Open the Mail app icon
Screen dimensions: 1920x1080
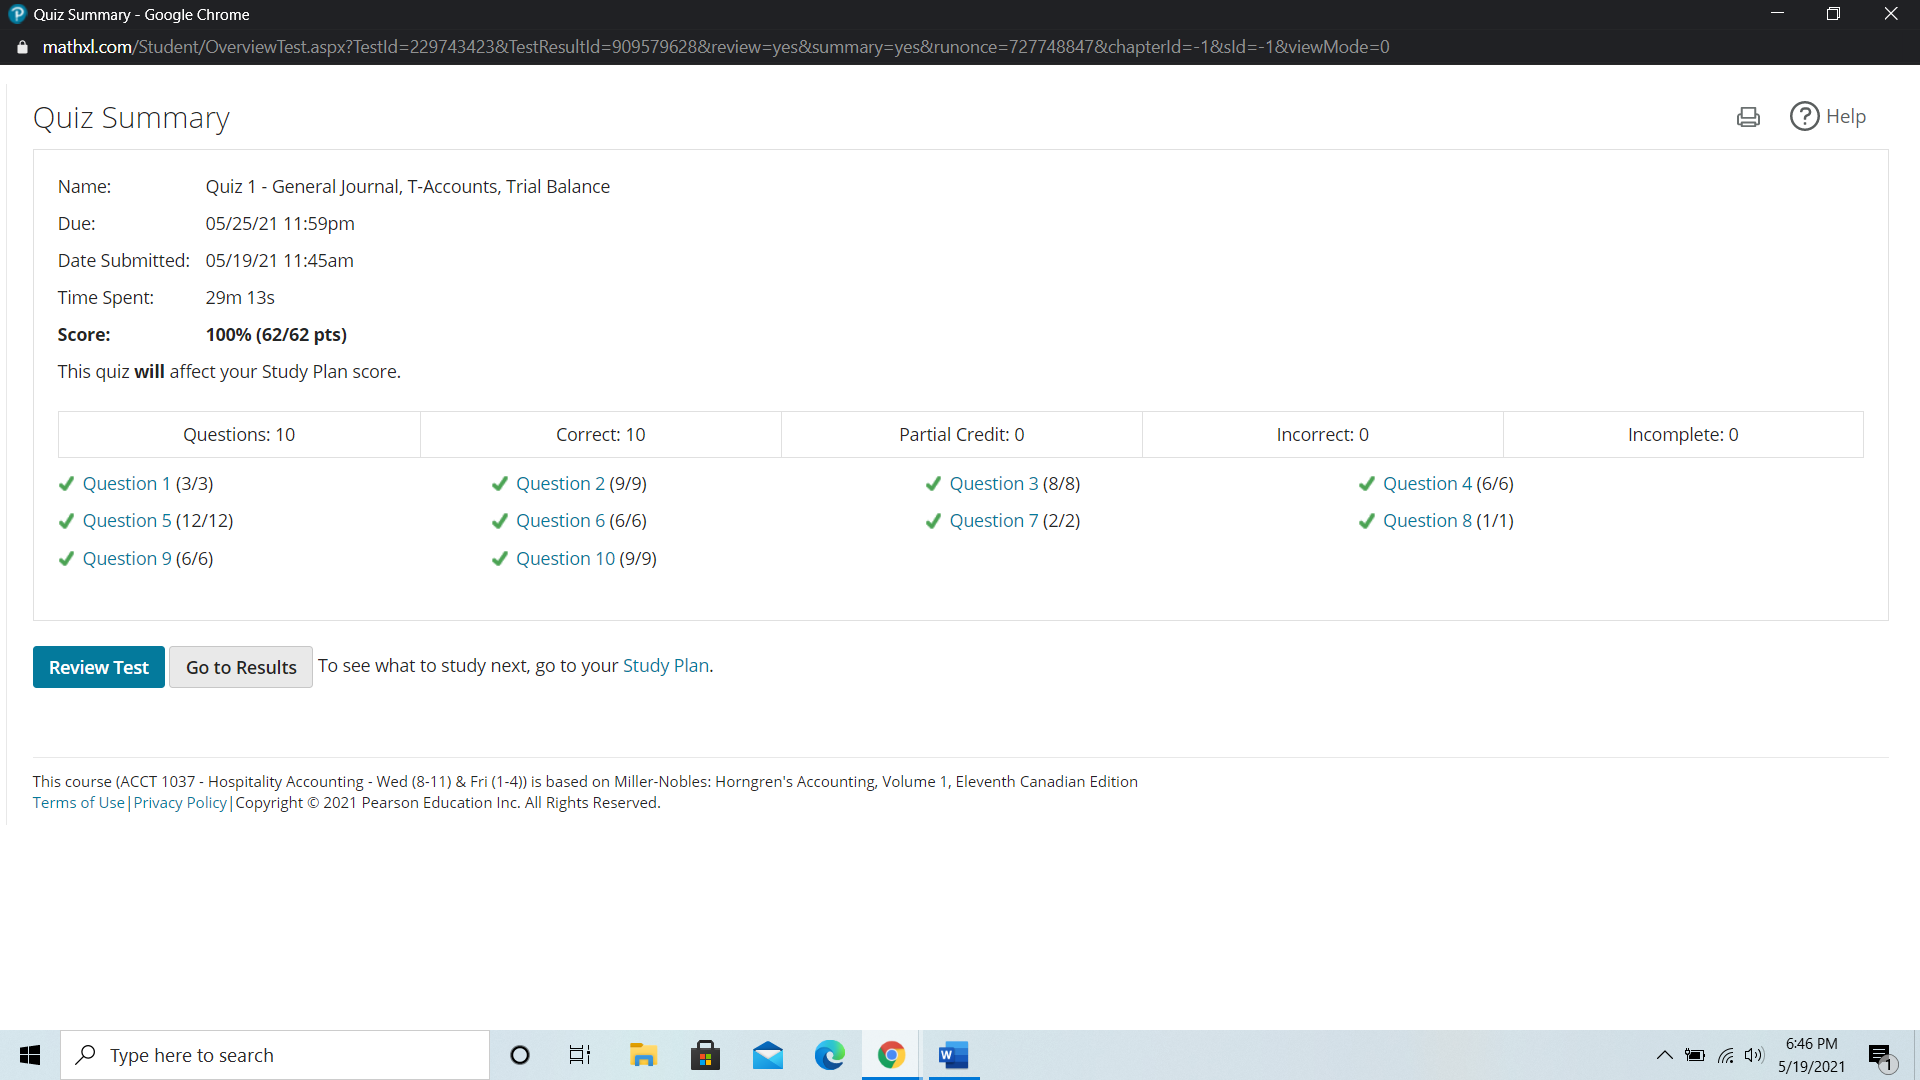(768, 1055)
